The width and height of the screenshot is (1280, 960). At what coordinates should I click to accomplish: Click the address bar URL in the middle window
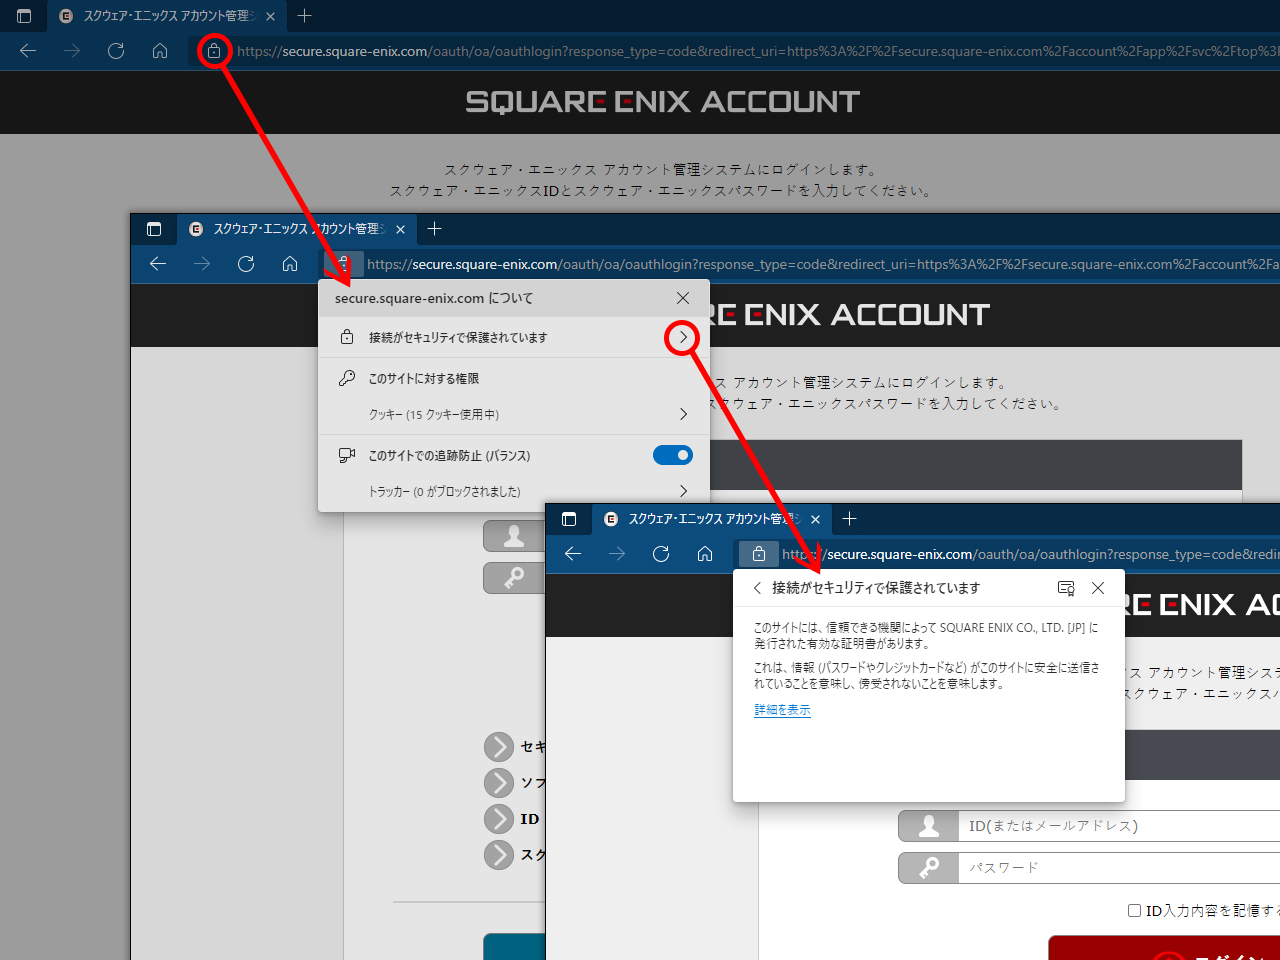[822, 264]
